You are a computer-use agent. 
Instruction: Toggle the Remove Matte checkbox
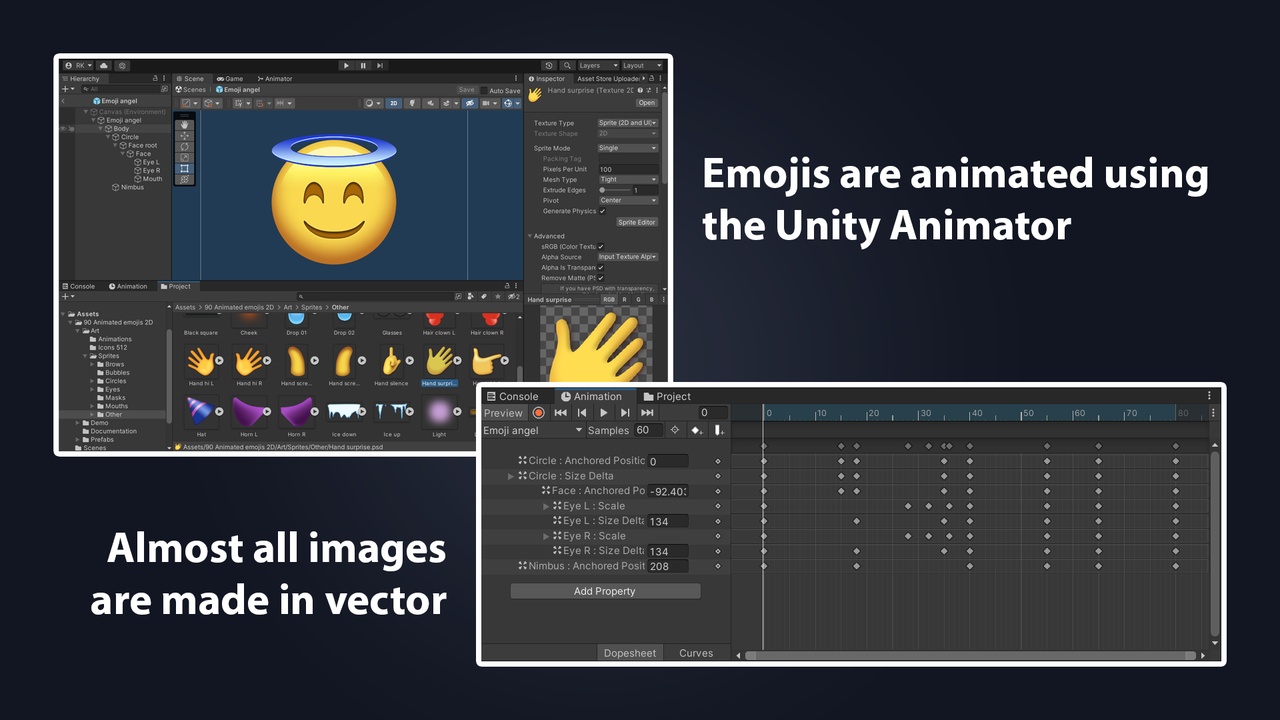(x=601, y=278)
